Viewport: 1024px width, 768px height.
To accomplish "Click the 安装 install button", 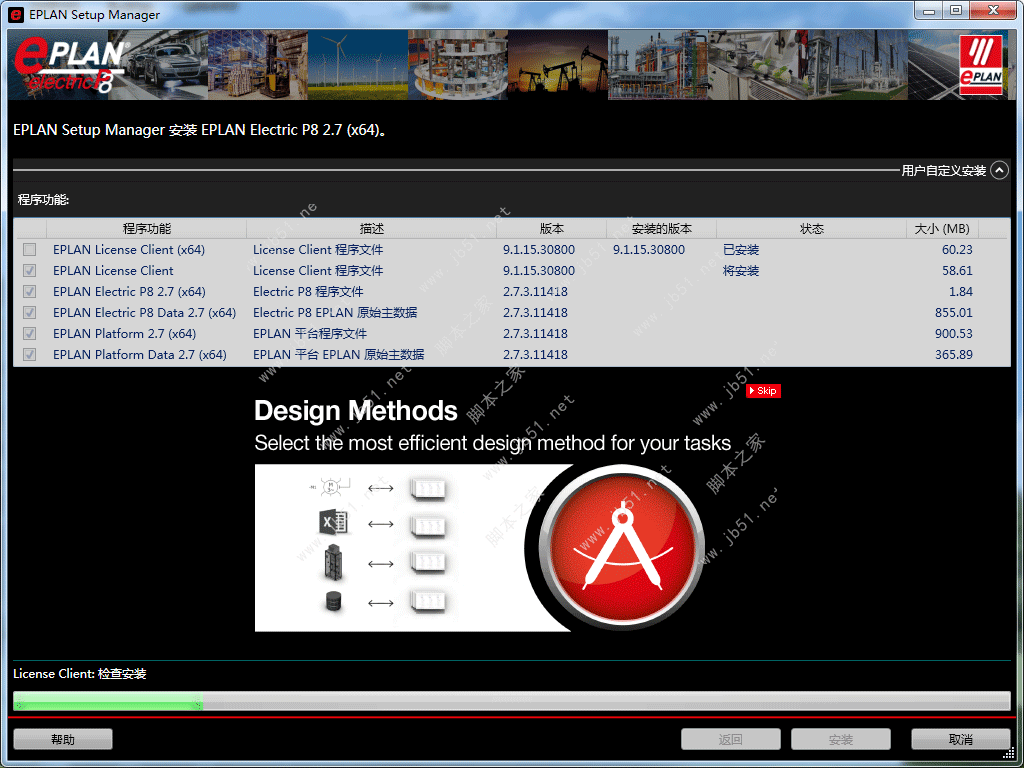I will (x=840, y=739).
